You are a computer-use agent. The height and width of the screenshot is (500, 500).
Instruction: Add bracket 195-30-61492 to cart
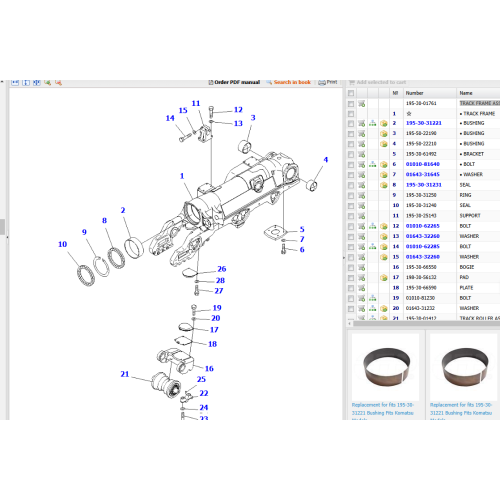point(362,155)
